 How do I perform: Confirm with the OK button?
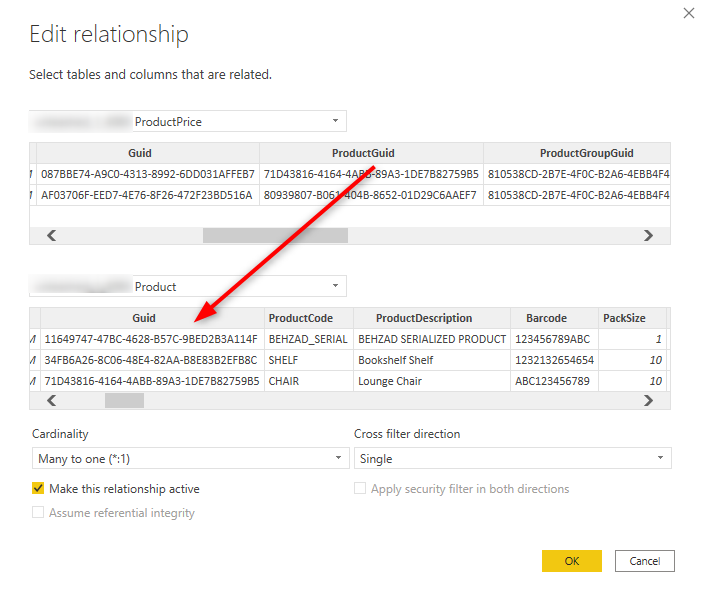571,561
